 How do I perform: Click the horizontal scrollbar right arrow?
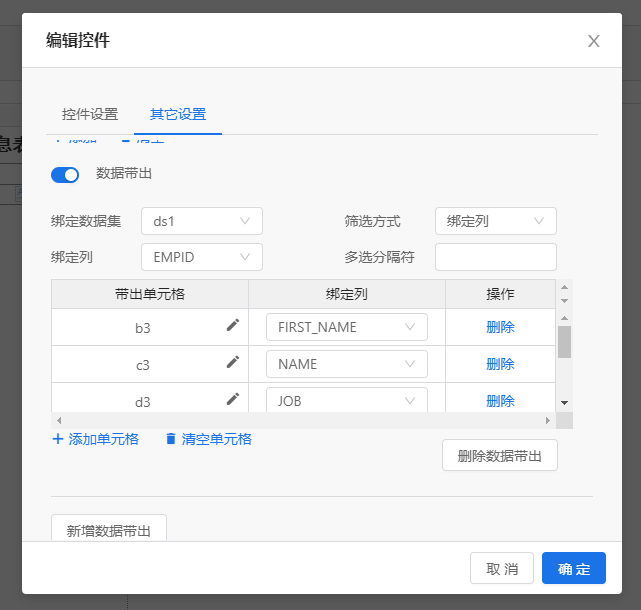coord(548,420)
